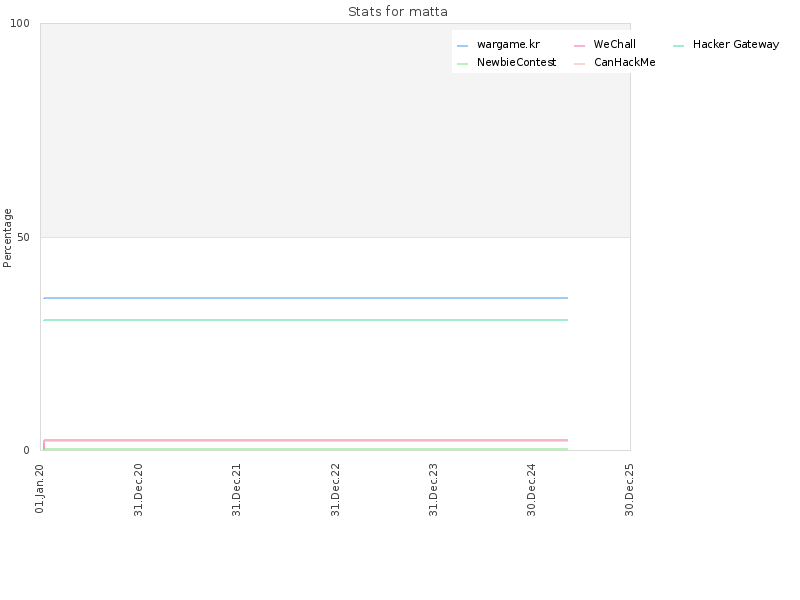The height and width of the screenshot is (600, 800).
Task: Click the Percentage y-axis label
Action: 7,238
